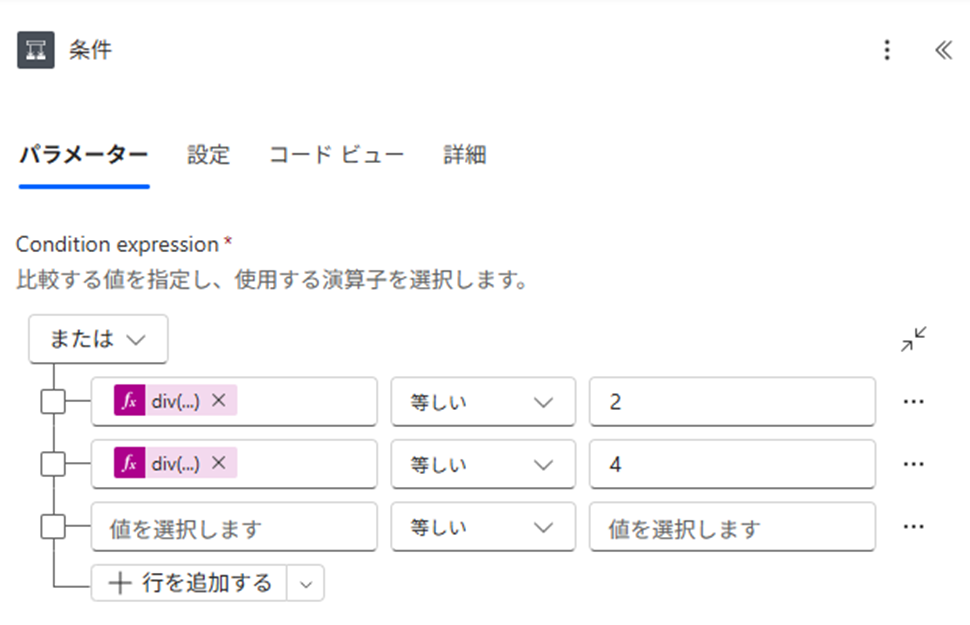Check the first condition row checkbox
Image resolution: width=970 pixels, height=625 pixels.
(53, 401)
